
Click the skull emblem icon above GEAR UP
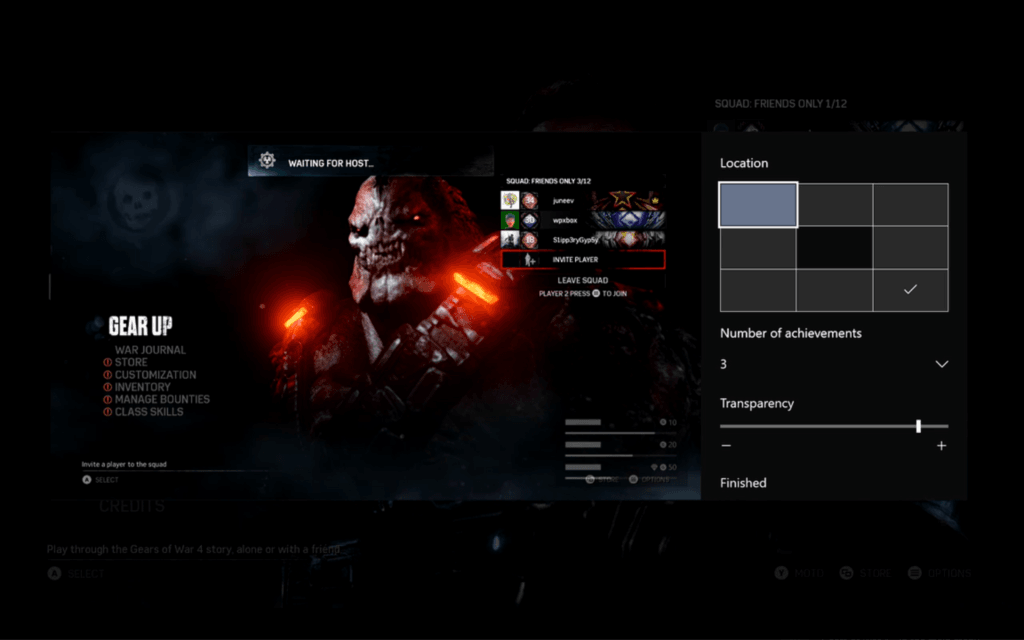pos(137,199)
